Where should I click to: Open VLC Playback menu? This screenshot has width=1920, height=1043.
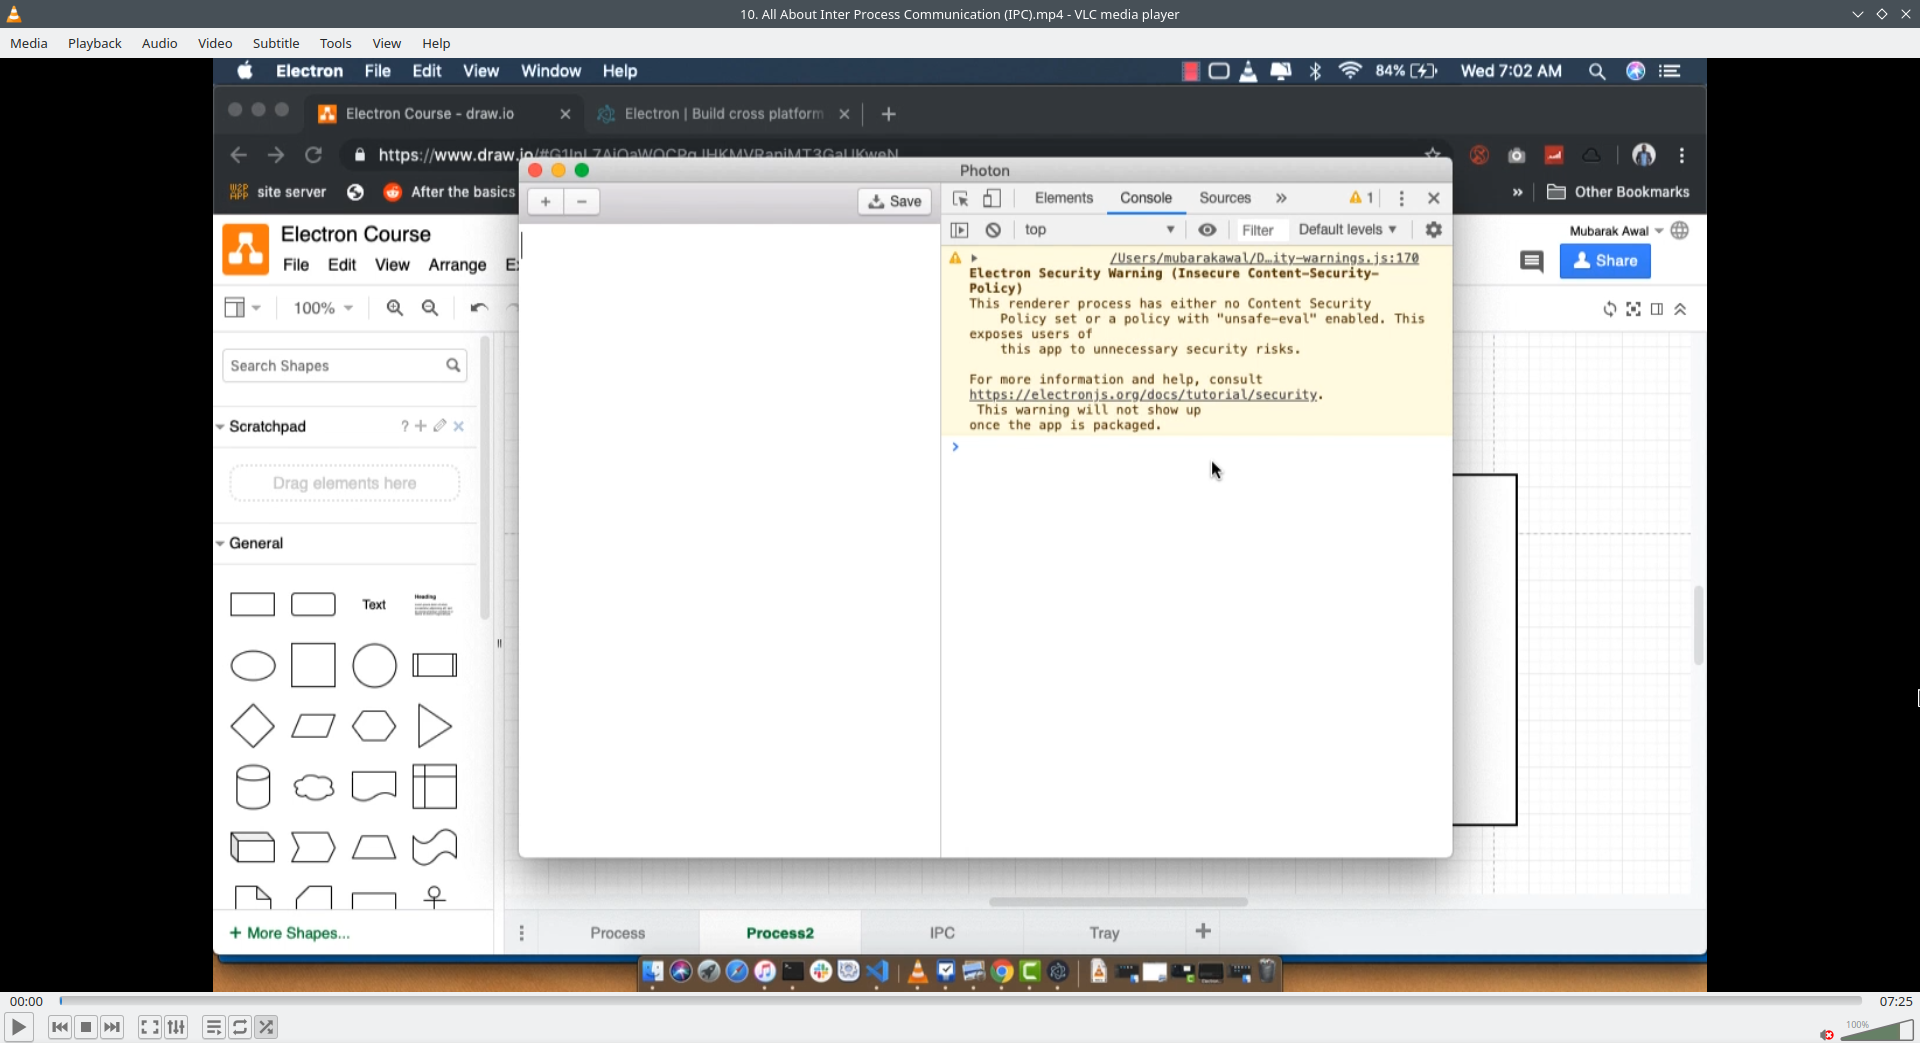click(95, 43)
